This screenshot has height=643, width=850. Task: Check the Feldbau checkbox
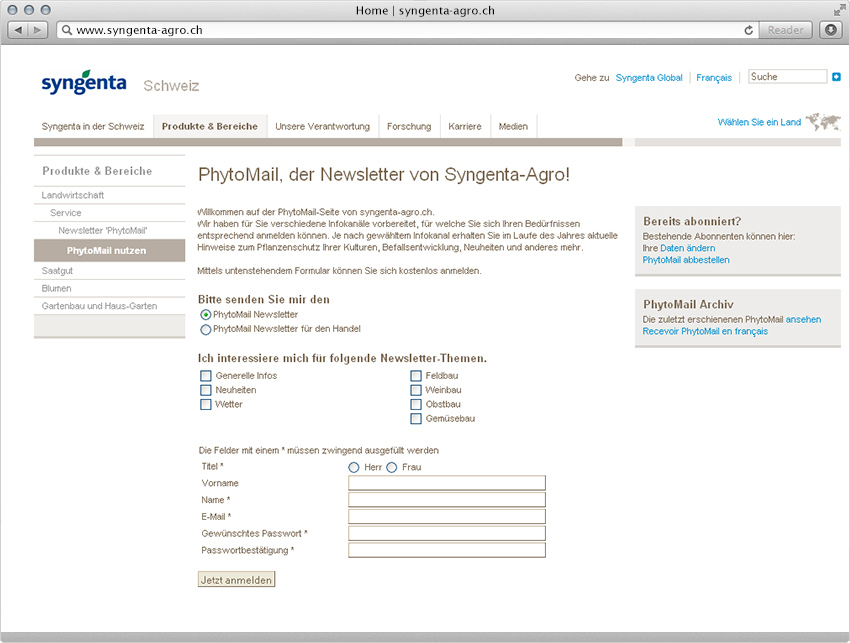click(x=416, y=376)
